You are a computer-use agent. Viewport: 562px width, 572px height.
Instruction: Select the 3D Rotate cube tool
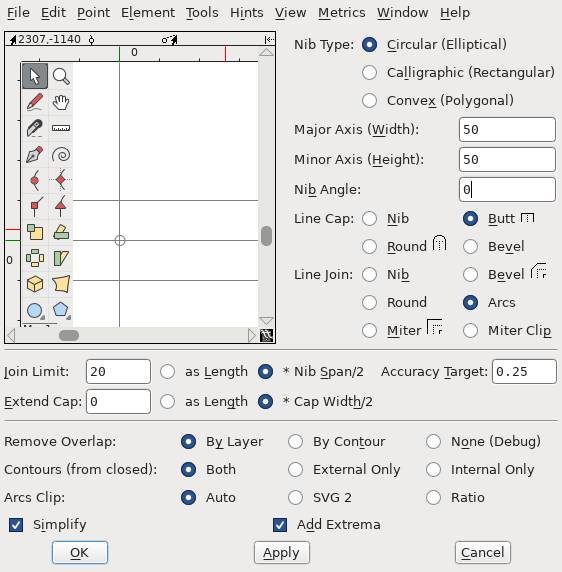point(35,284)
